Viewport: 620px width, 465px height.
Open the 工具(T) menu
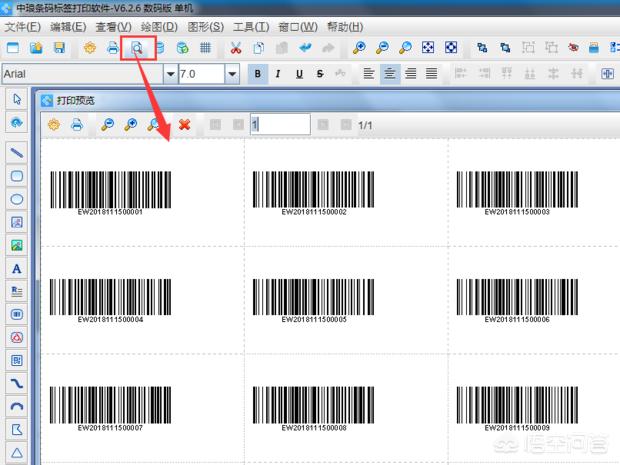(x=251, y=27)
